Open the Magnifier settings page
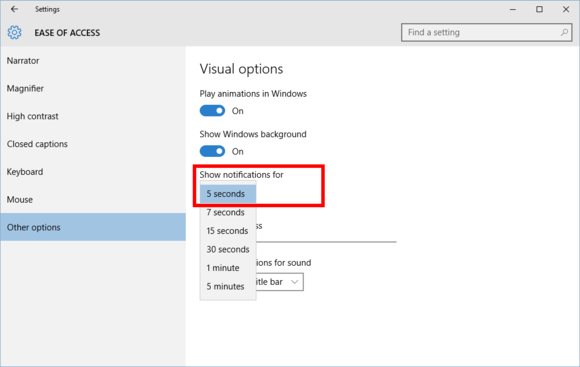The width and height of the screenshot is (580, 367). 93,88
